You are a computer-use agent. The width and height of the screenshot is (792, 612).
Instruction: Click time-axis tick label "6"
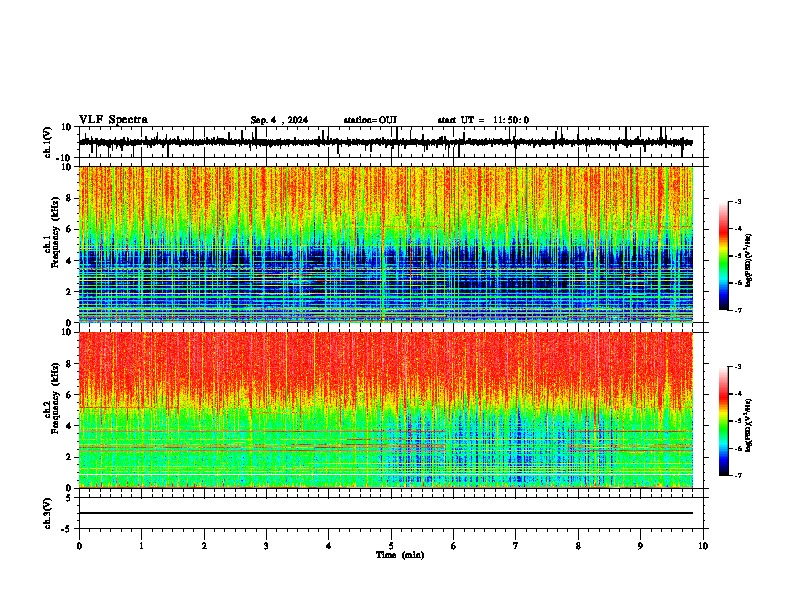tap(454, 546)
